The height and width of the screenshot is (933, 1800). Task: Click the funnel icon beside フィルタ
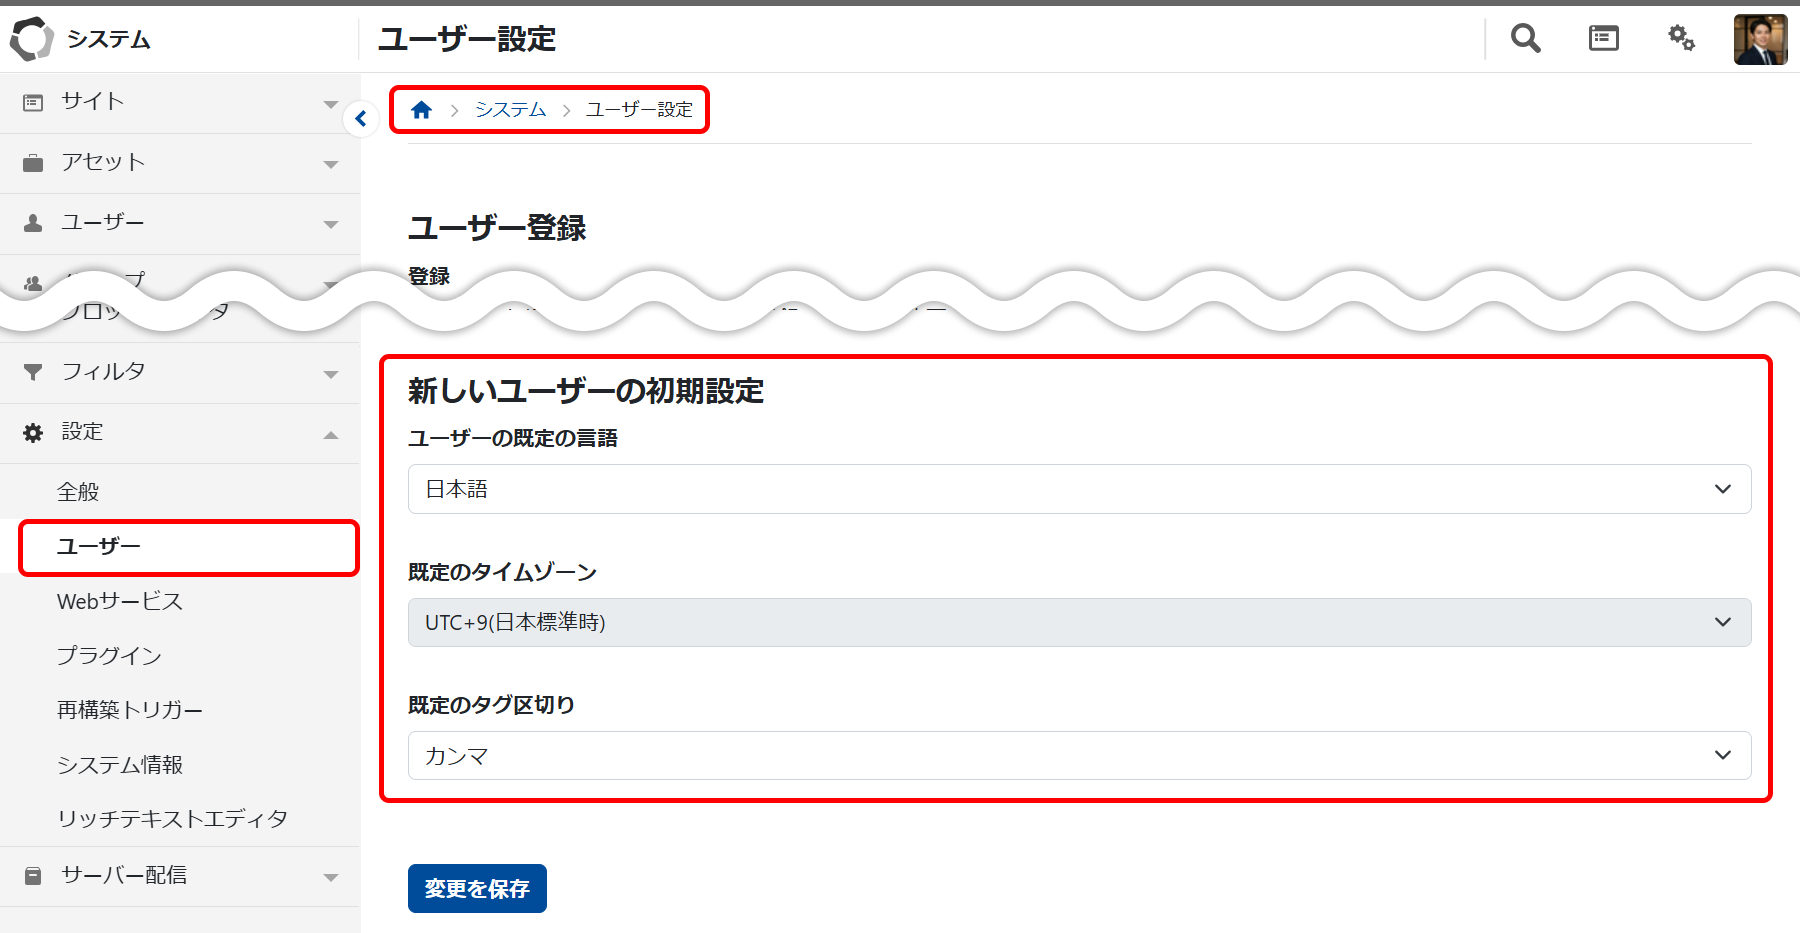coord(33,372)
